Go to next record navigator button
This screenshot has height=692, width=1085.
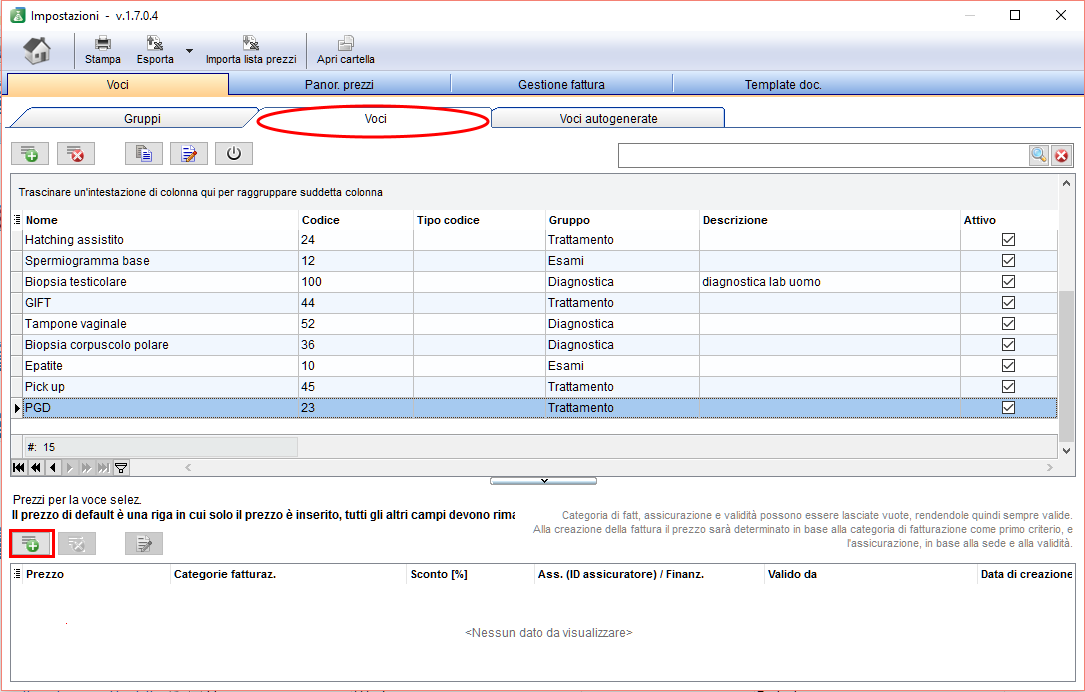69,468
